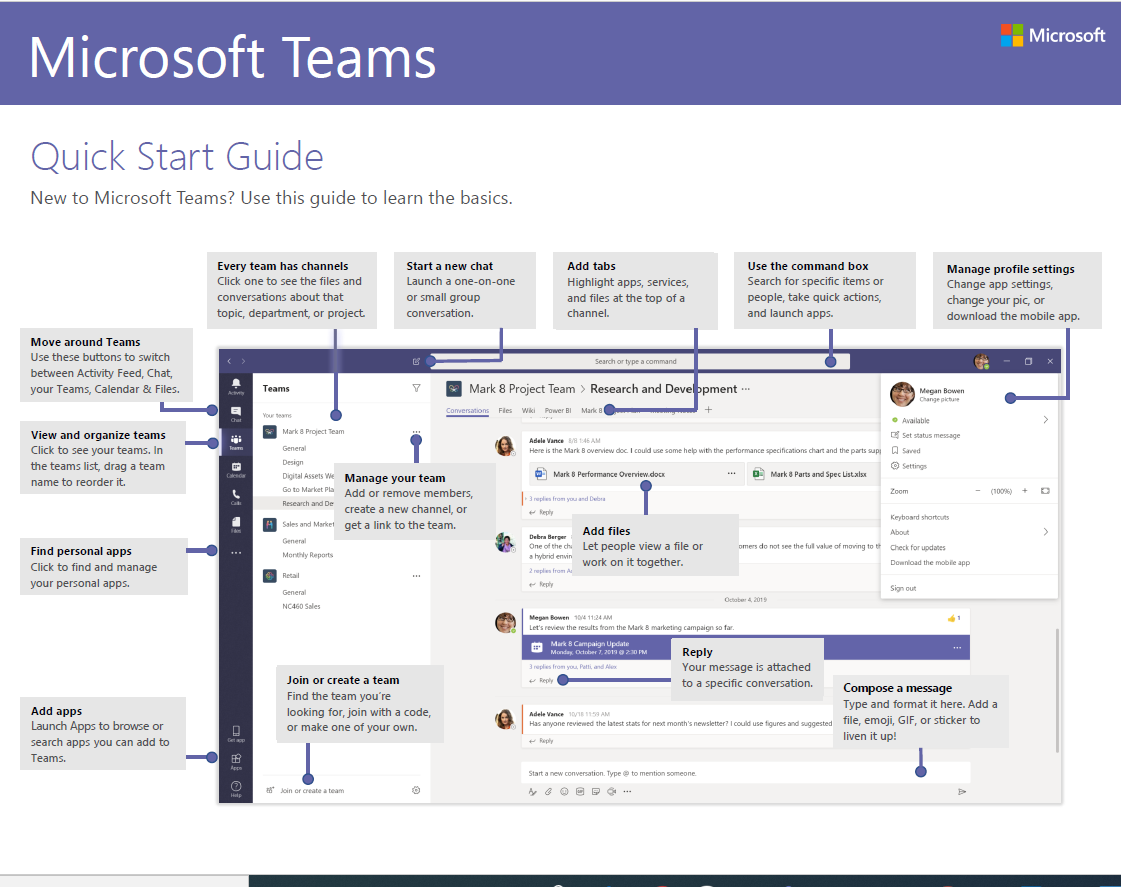Viewport: 1121px width, 887px height.
Task: Open ellipsis on Mark 8 Campaign Update card
Action: coord(957,648)
